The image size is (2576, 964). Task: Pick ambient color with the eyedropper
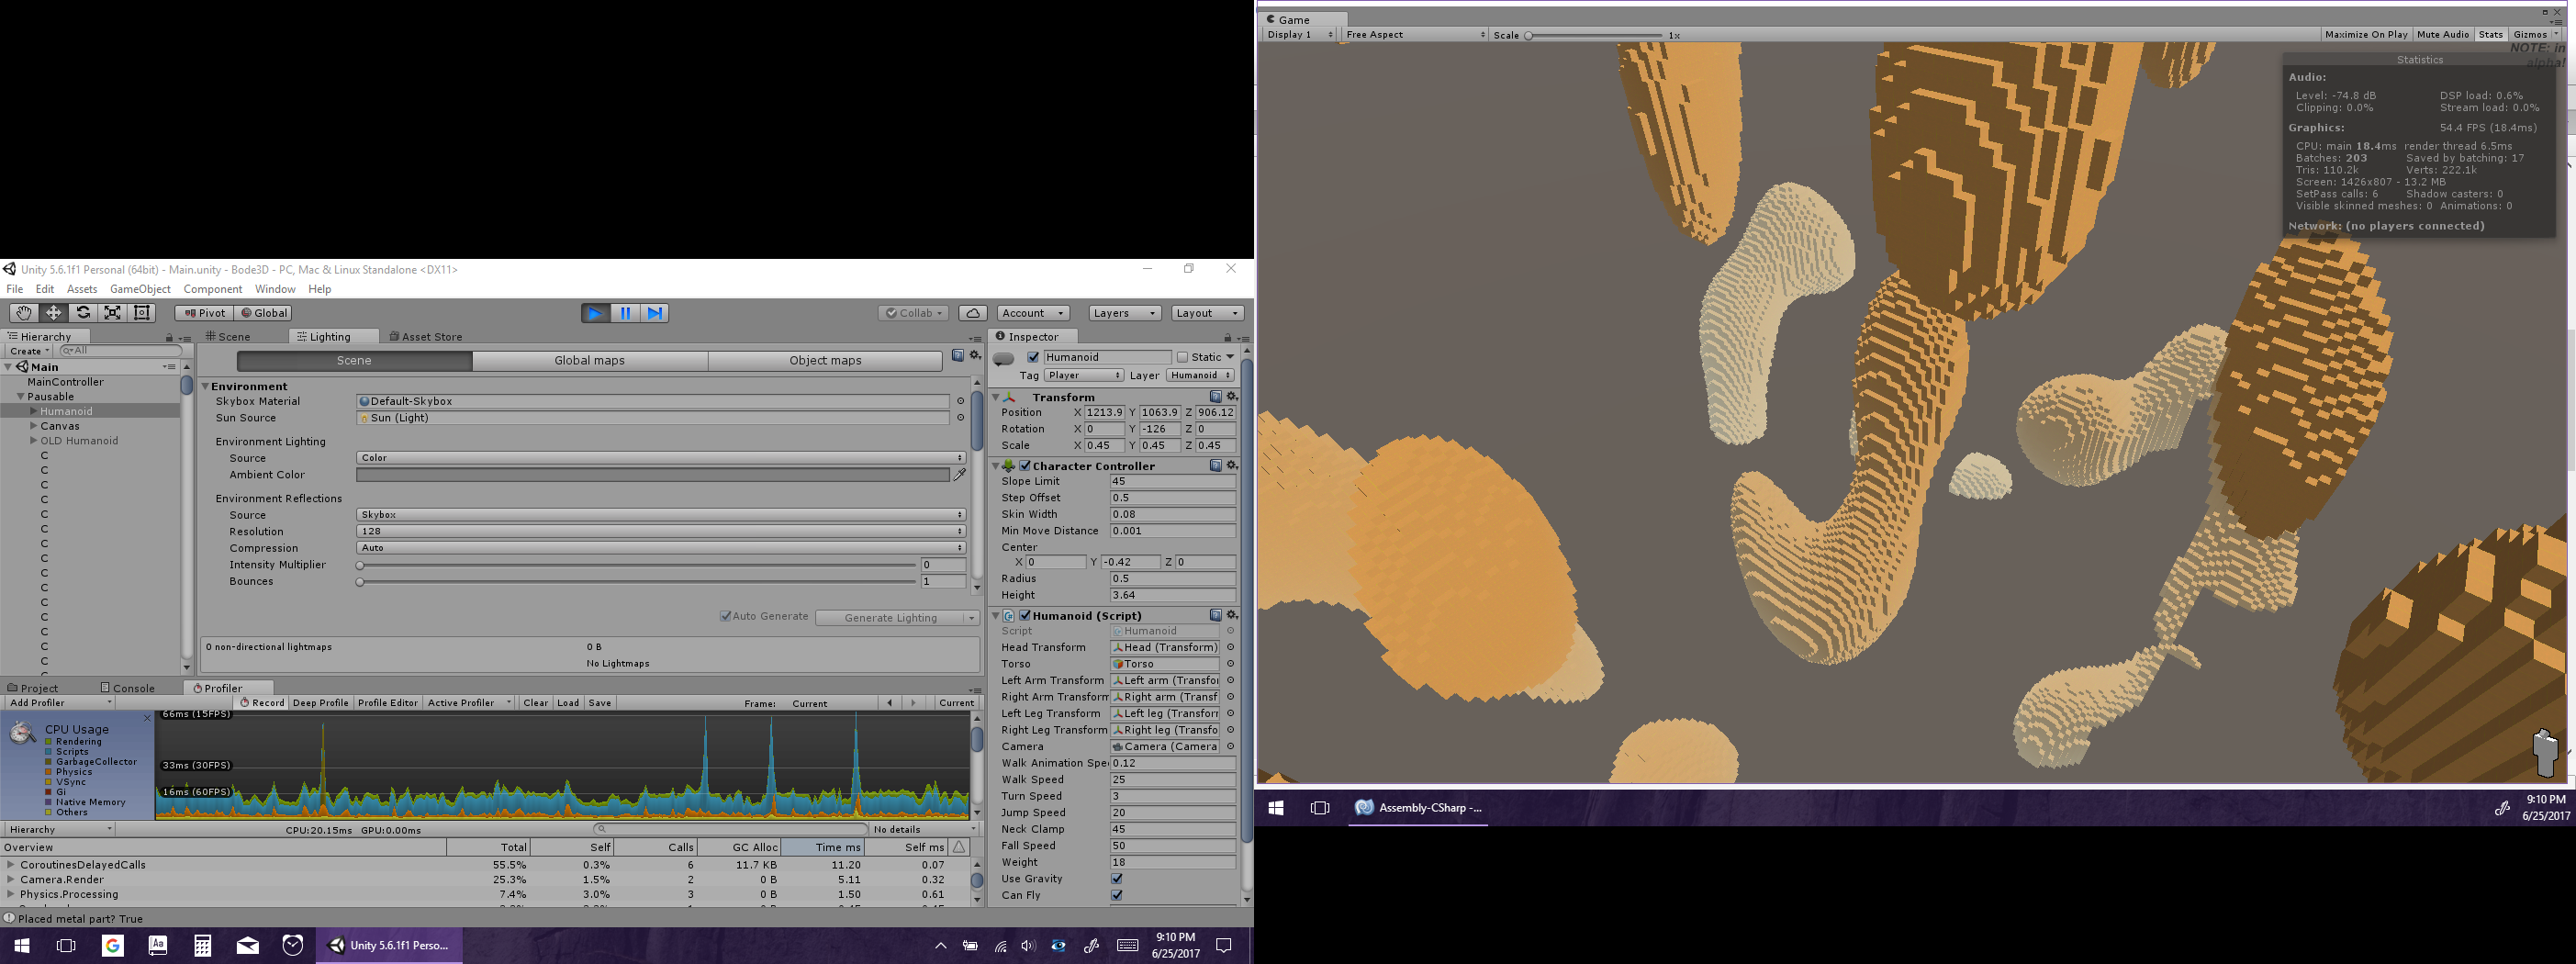[x=960, y=475]
